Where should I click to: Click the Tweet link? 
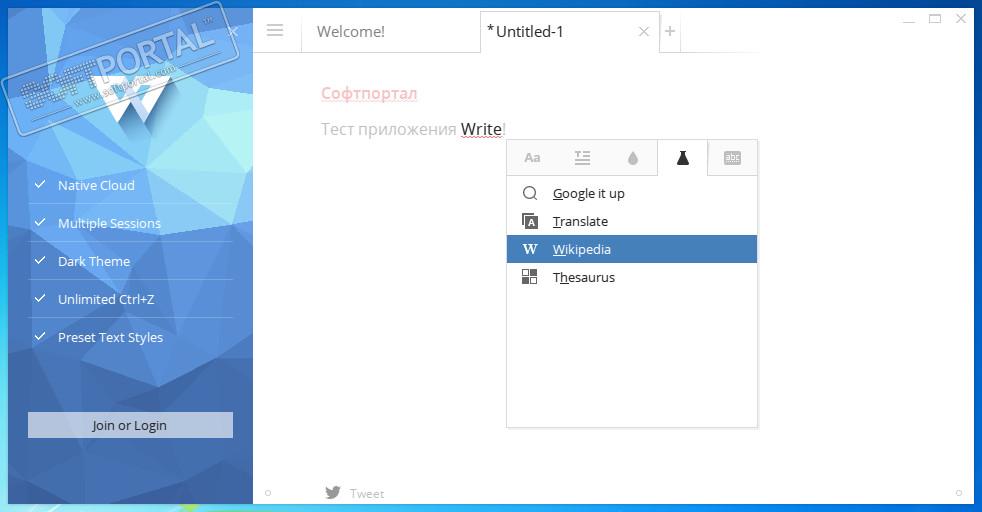coord(367,494)
